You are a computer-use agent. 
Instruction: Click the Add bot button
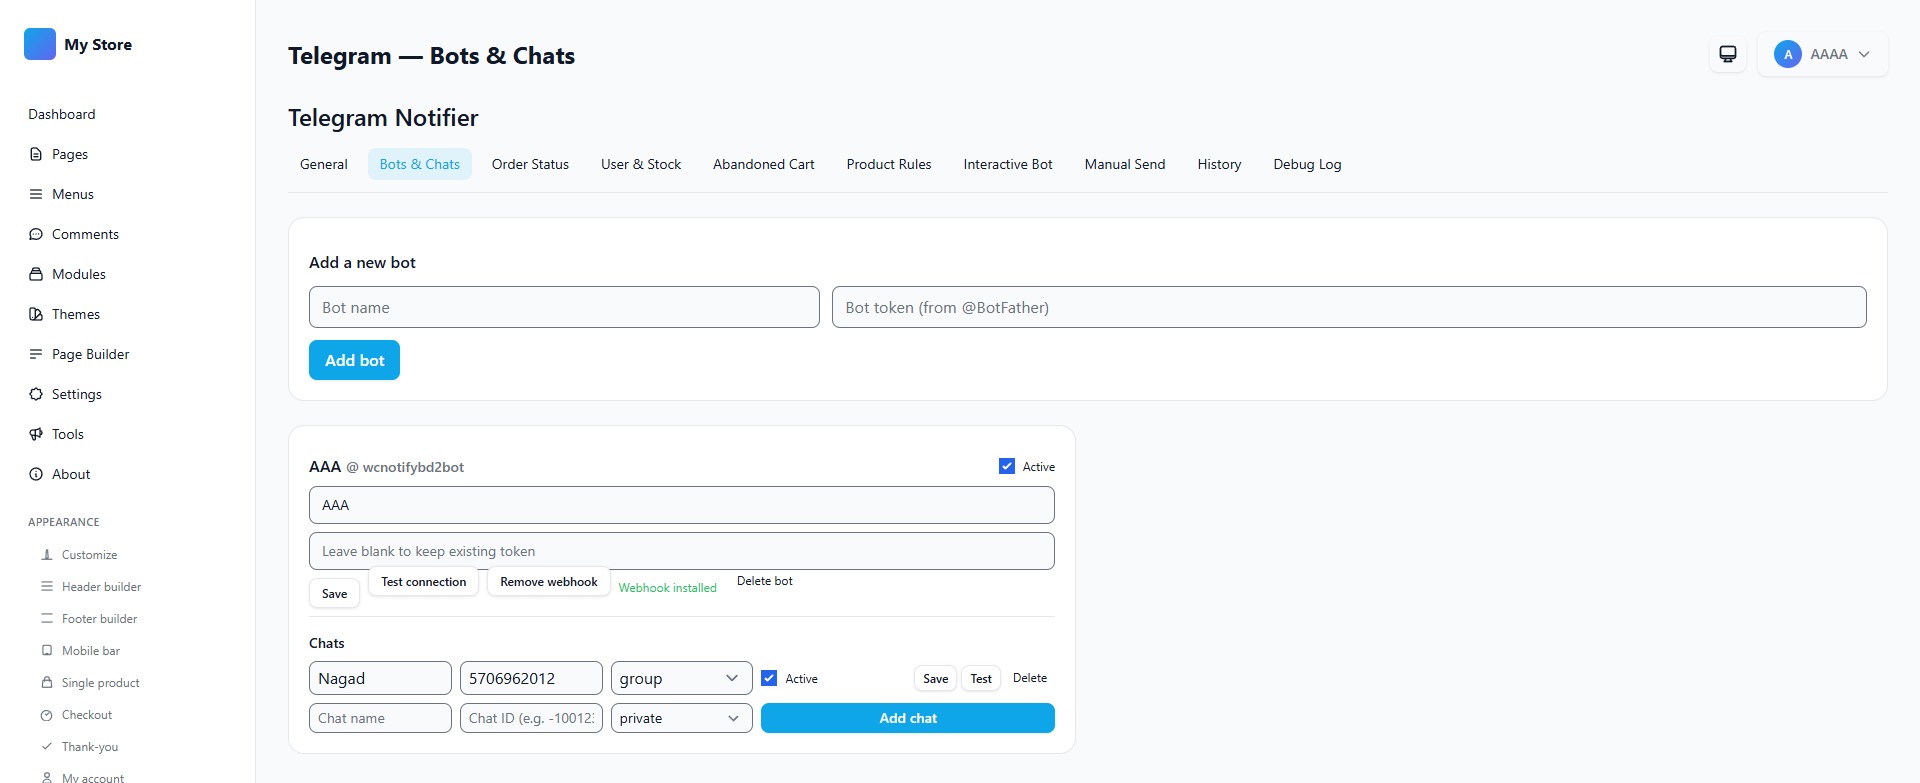pos(354,360)
